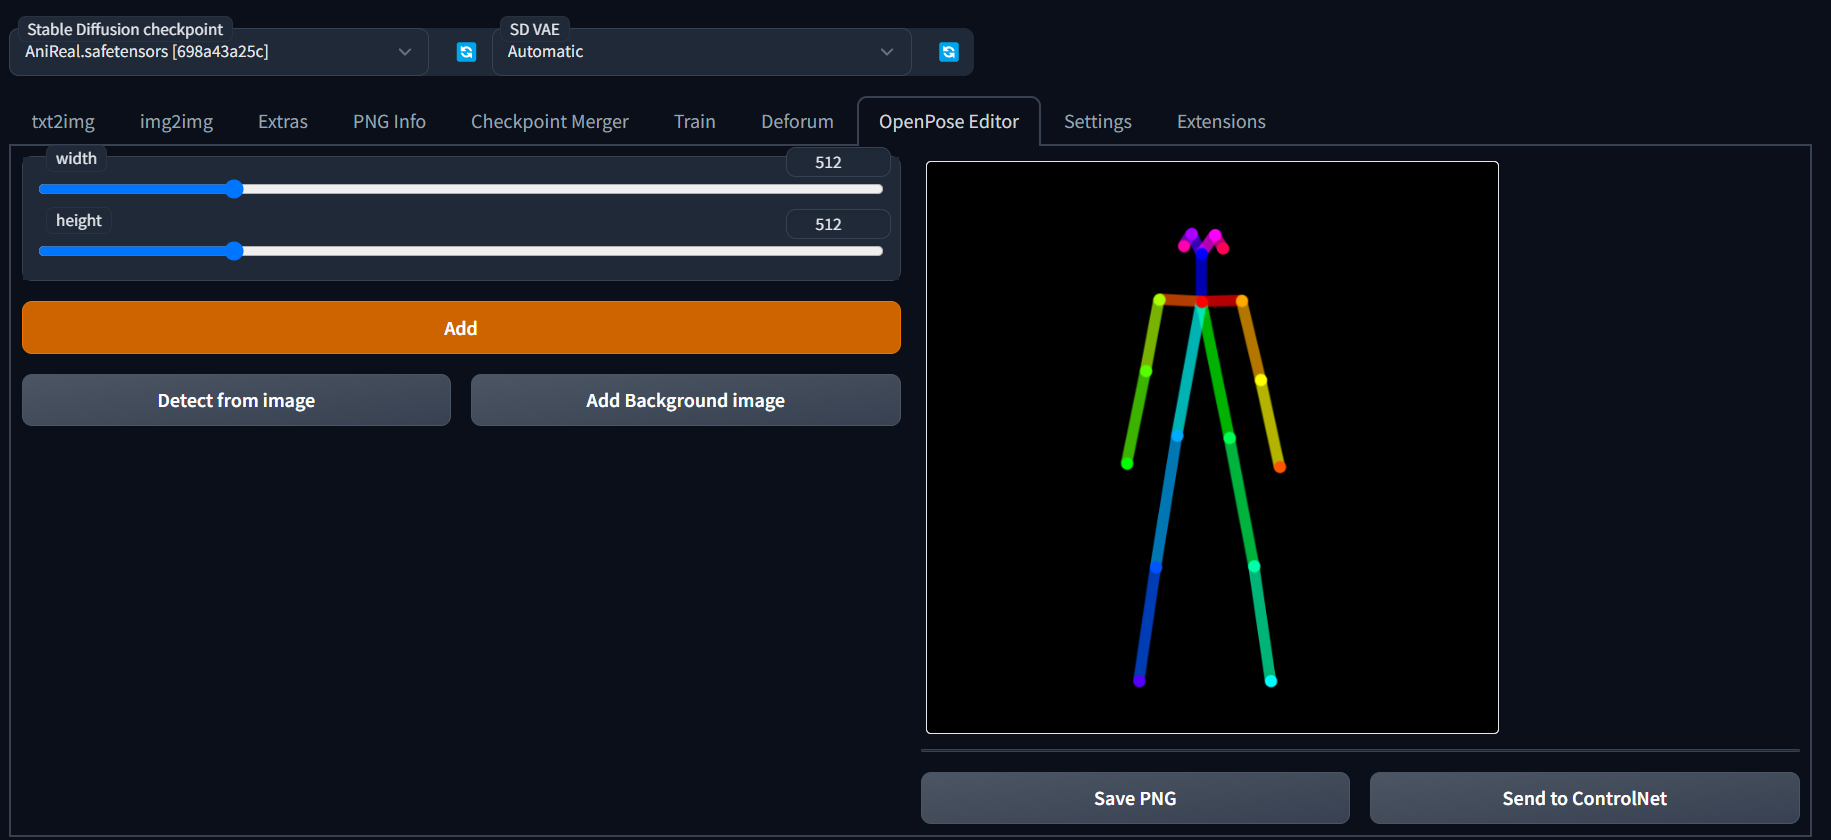Screen dimensions: 1831x840
Task: Switch to the Deforum tab
Action: 797,121
